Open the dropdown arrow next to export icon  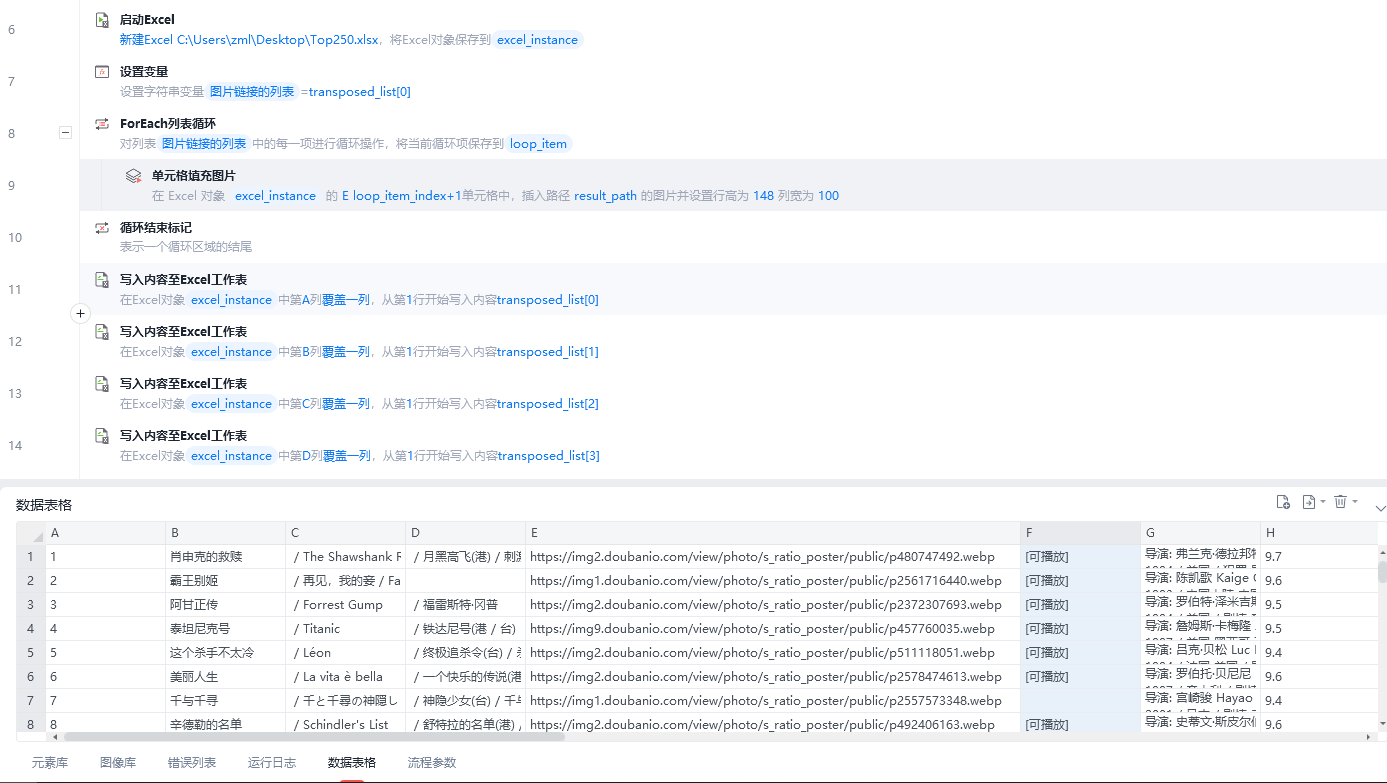coord(1323,502)
